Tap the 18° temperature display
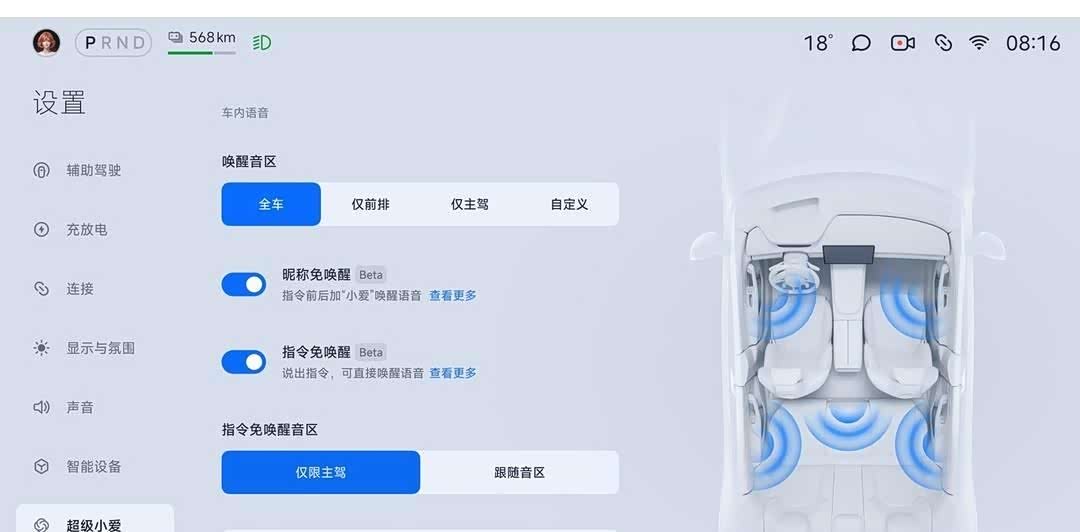Viewport: 1080px width, 532px height. 818,43
